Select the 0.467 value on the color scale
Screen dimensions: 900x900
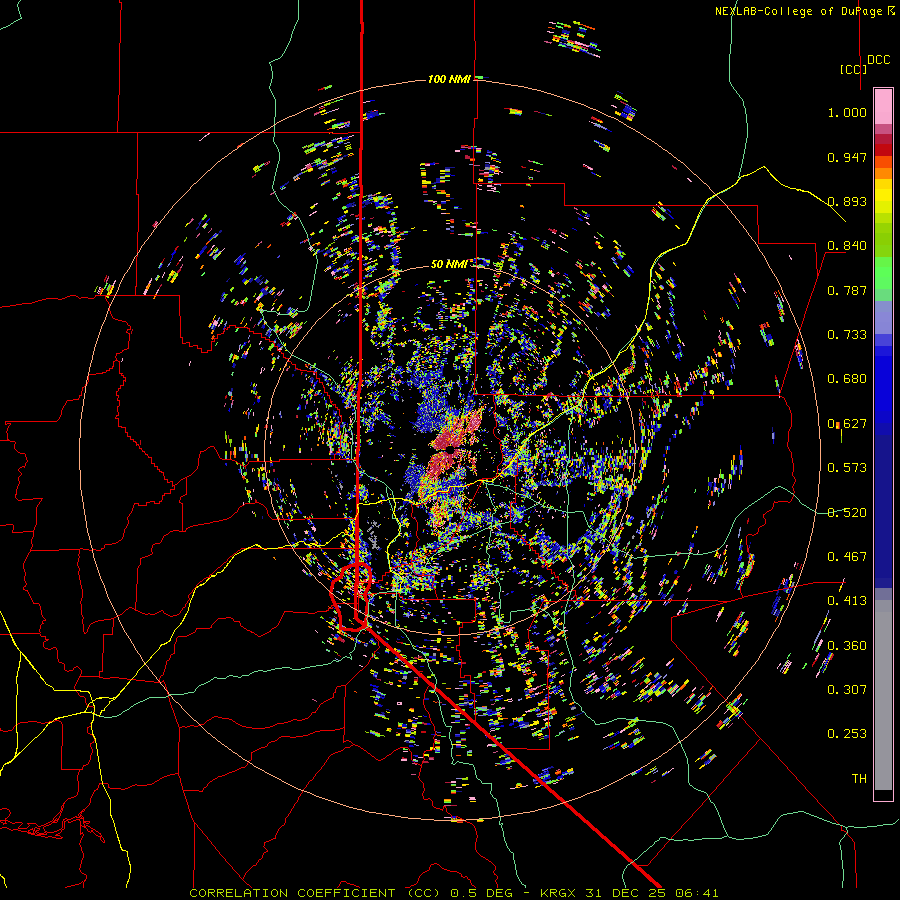click(x=847, y=557)
